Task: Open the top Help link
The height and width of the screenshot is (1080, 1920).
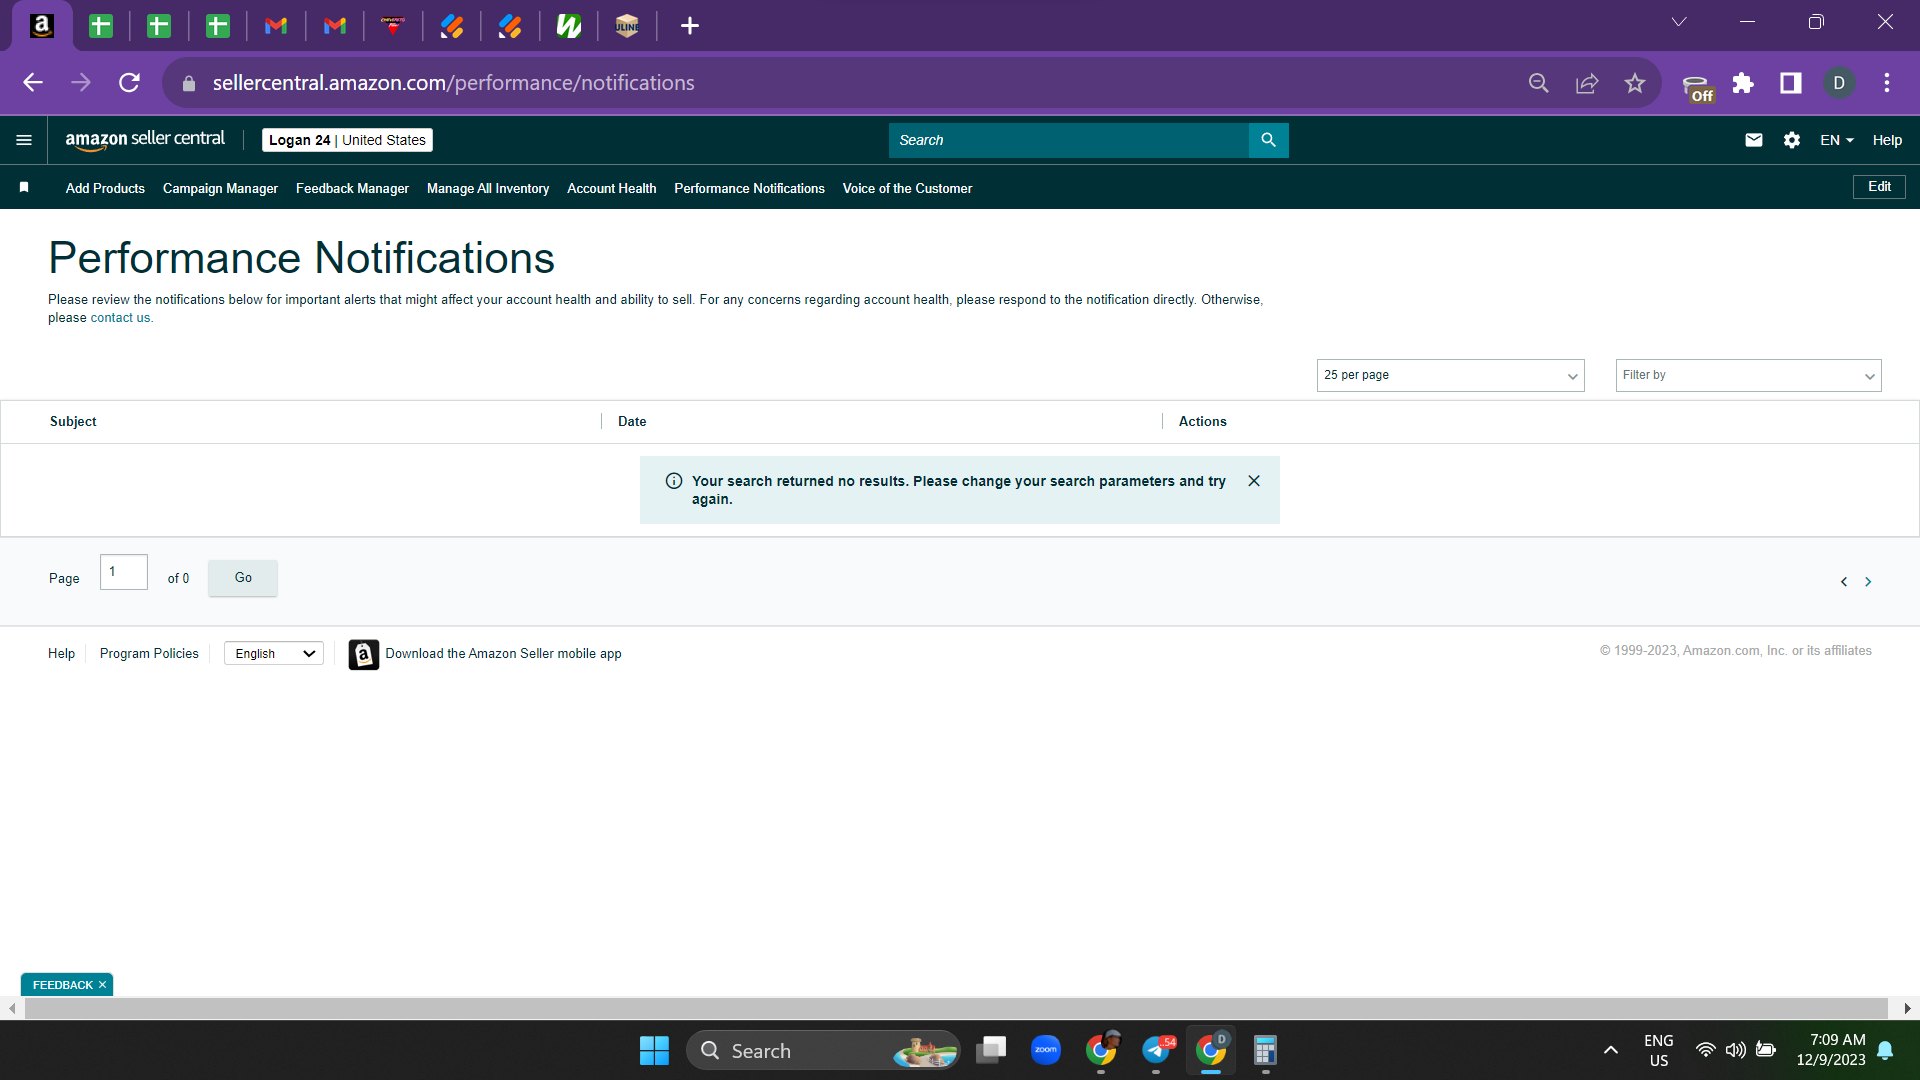Action: 1887,140
